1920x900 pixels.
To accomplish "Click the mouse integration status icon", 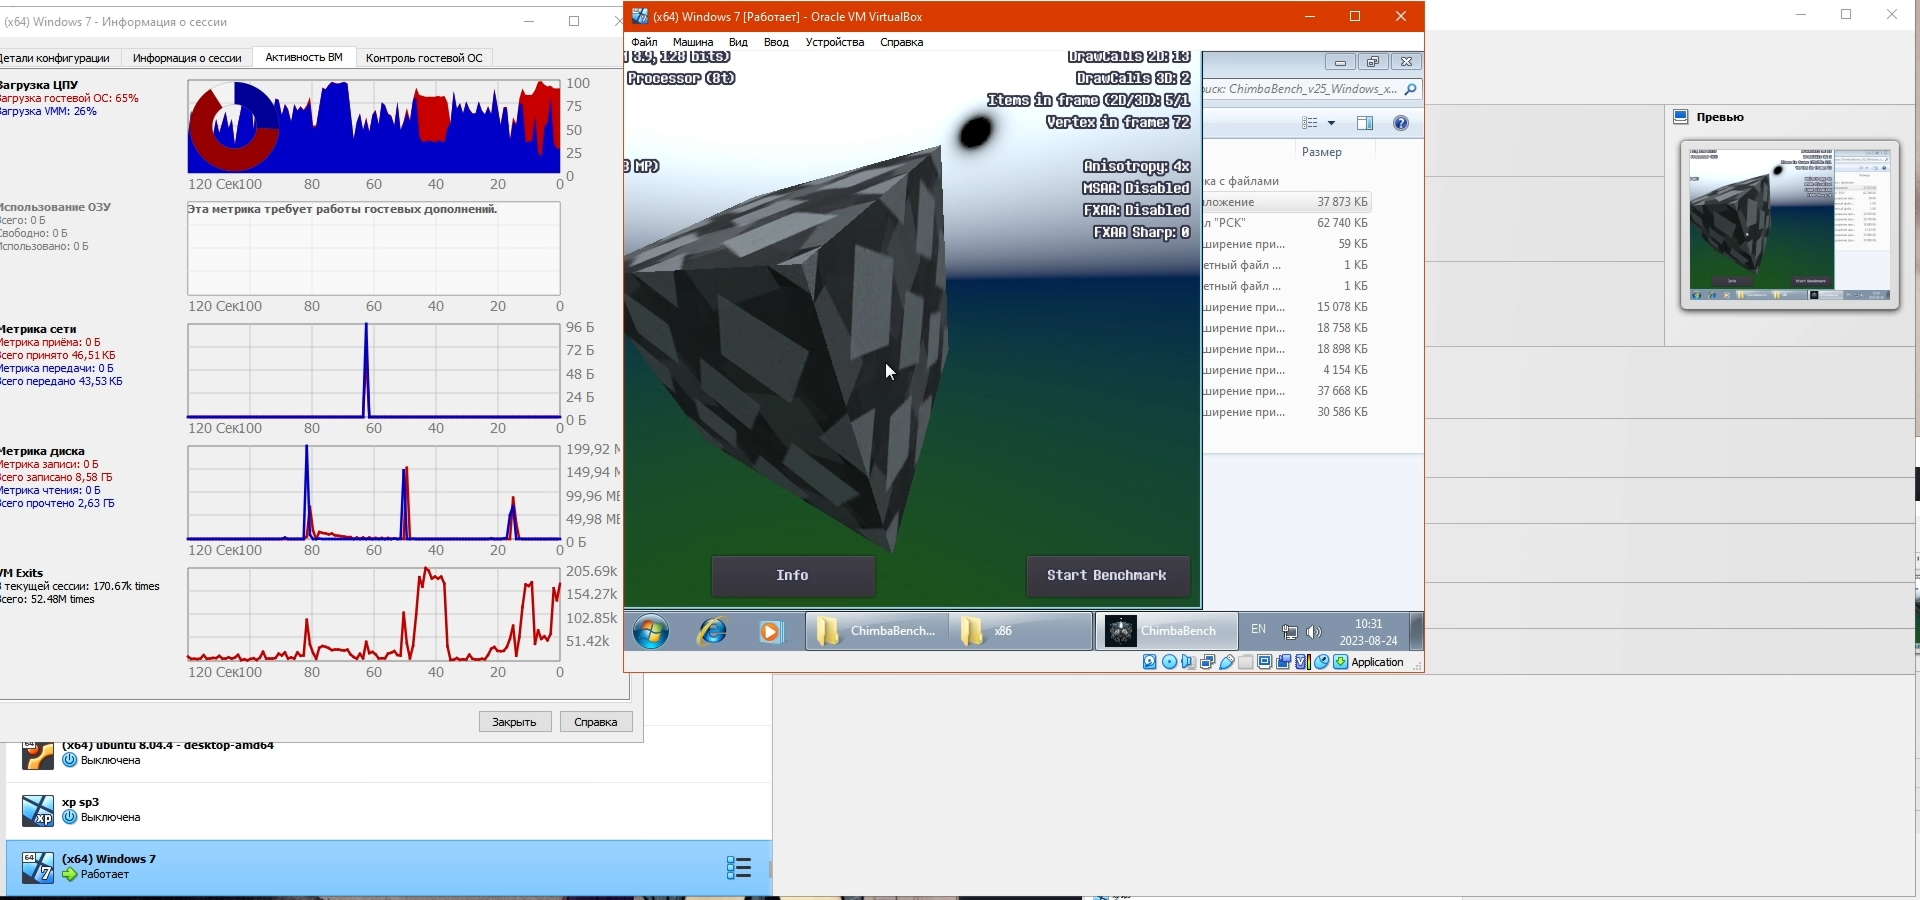I will [1321, 662].
